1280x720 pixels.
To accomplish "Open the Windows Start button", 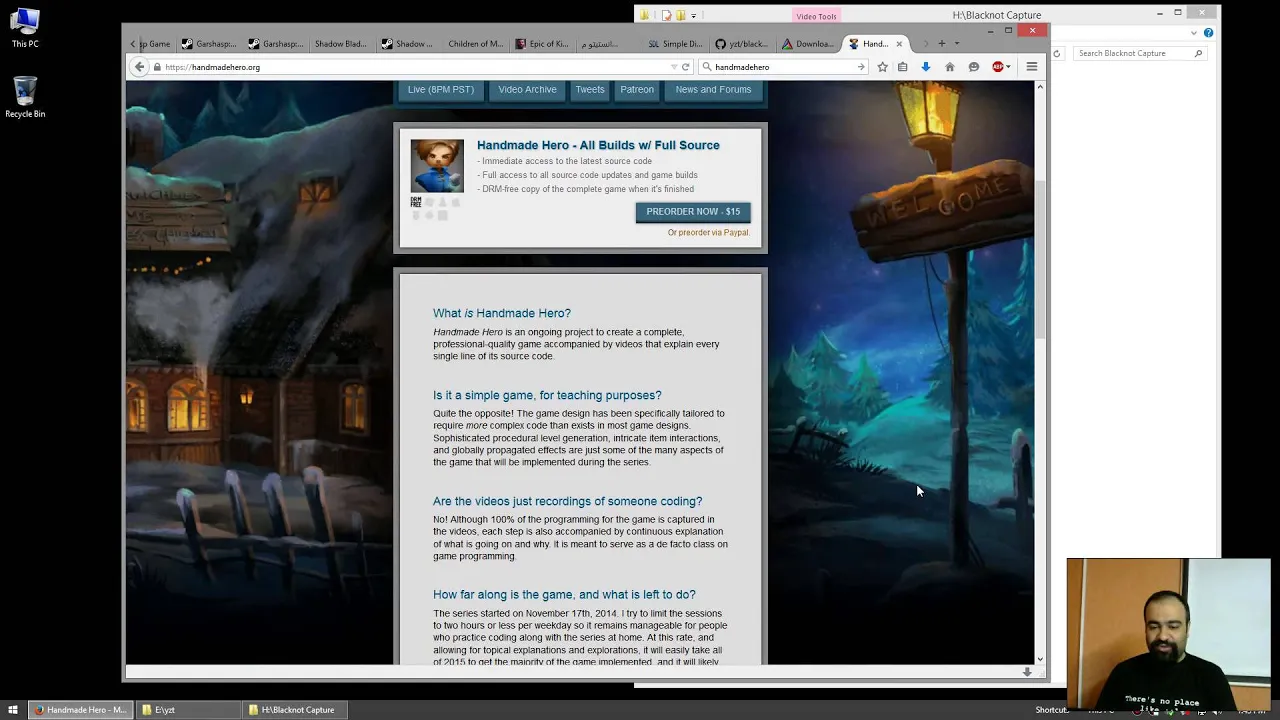I will [x=13, y=710].
